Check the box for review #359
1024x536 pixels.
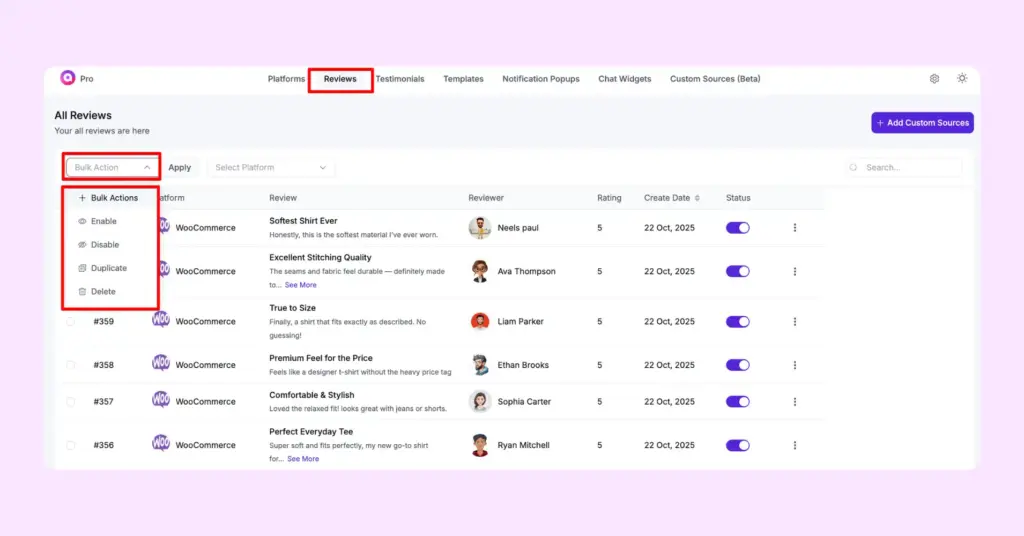(71, 322)
